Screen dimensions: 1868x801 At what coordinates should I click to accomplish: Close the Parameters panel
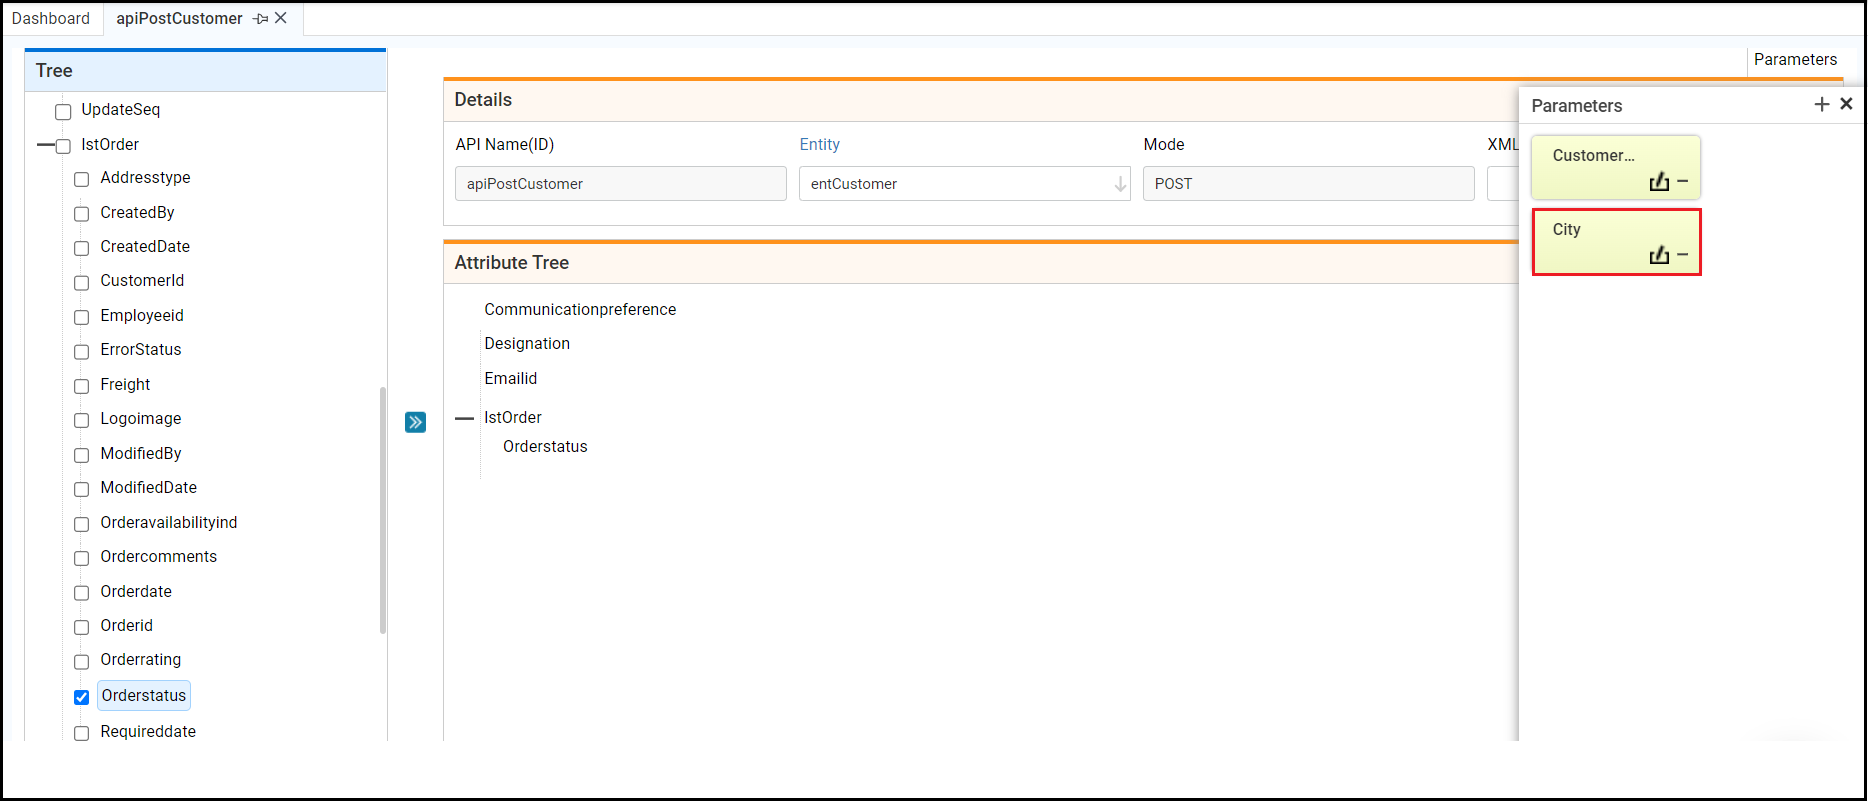tap(1846, 104)
